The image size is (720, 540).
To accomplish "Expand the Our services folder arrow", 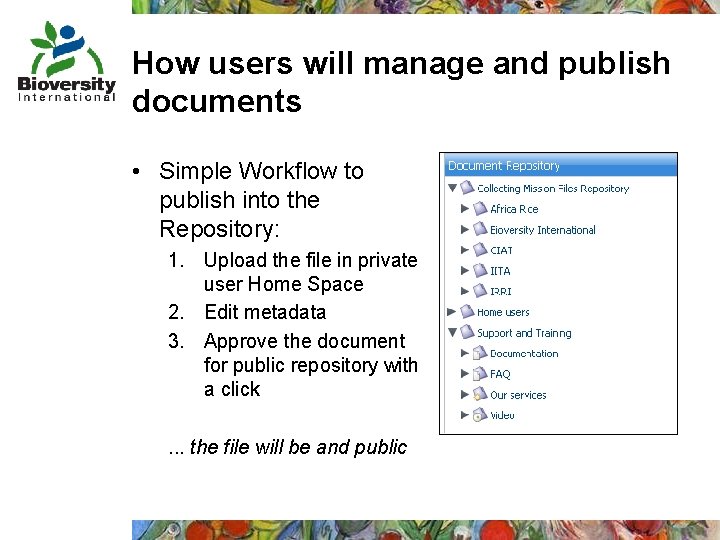I will pyautogui.click(x=465, y=394).
